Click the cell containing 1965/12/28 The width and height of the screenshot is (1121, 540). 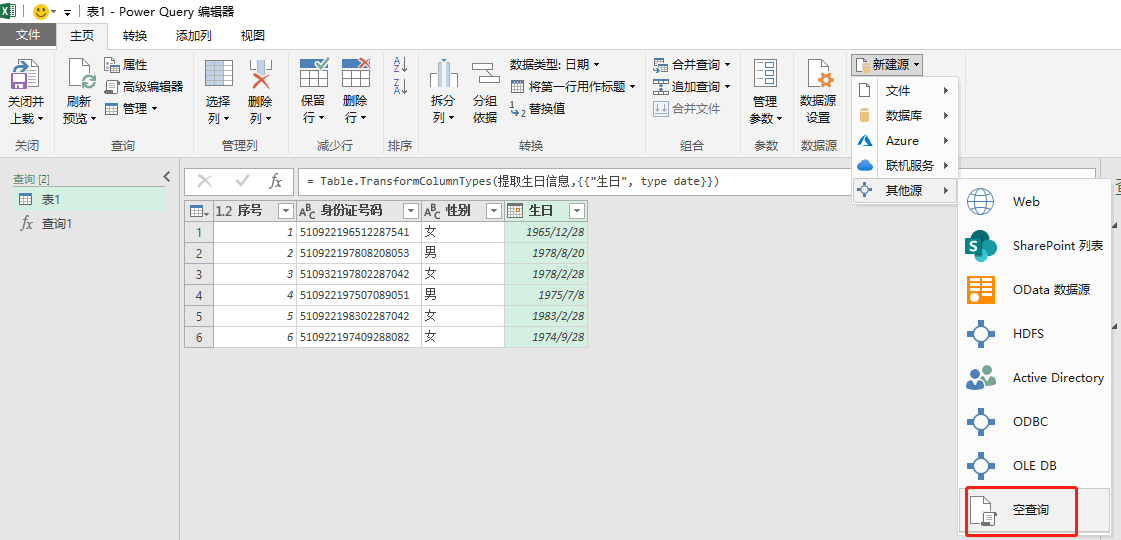[546, 232]
